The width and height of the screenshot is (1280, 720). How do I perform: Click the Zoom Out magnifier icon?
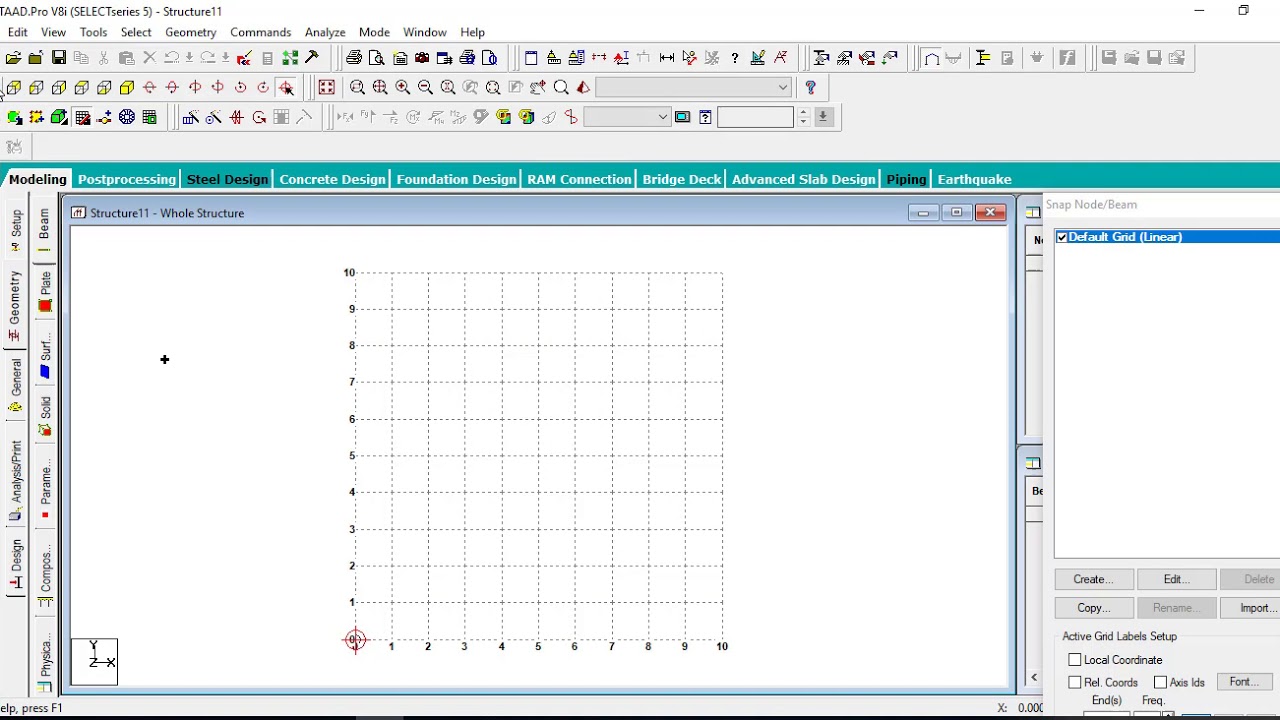click(425, 88)
